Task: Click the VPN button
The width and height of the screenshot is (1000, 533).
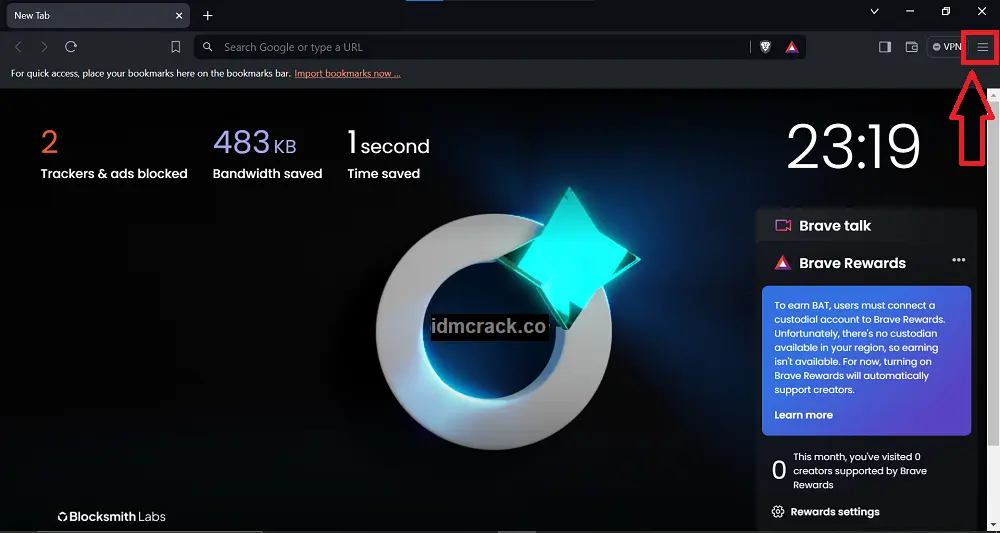Action: pos(946,47)
